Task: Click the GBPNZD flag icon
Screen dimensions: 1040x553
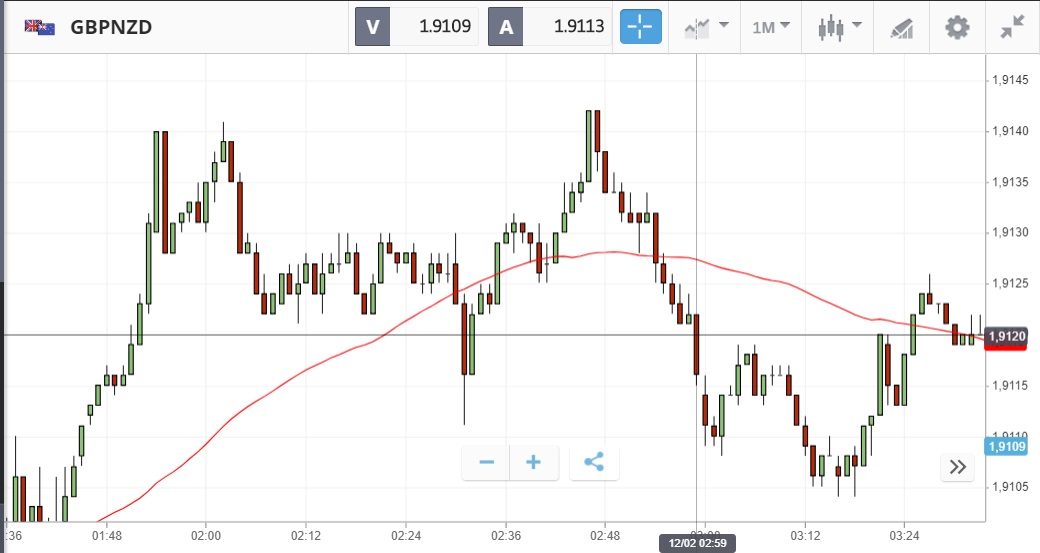Action: coord(39,27)
